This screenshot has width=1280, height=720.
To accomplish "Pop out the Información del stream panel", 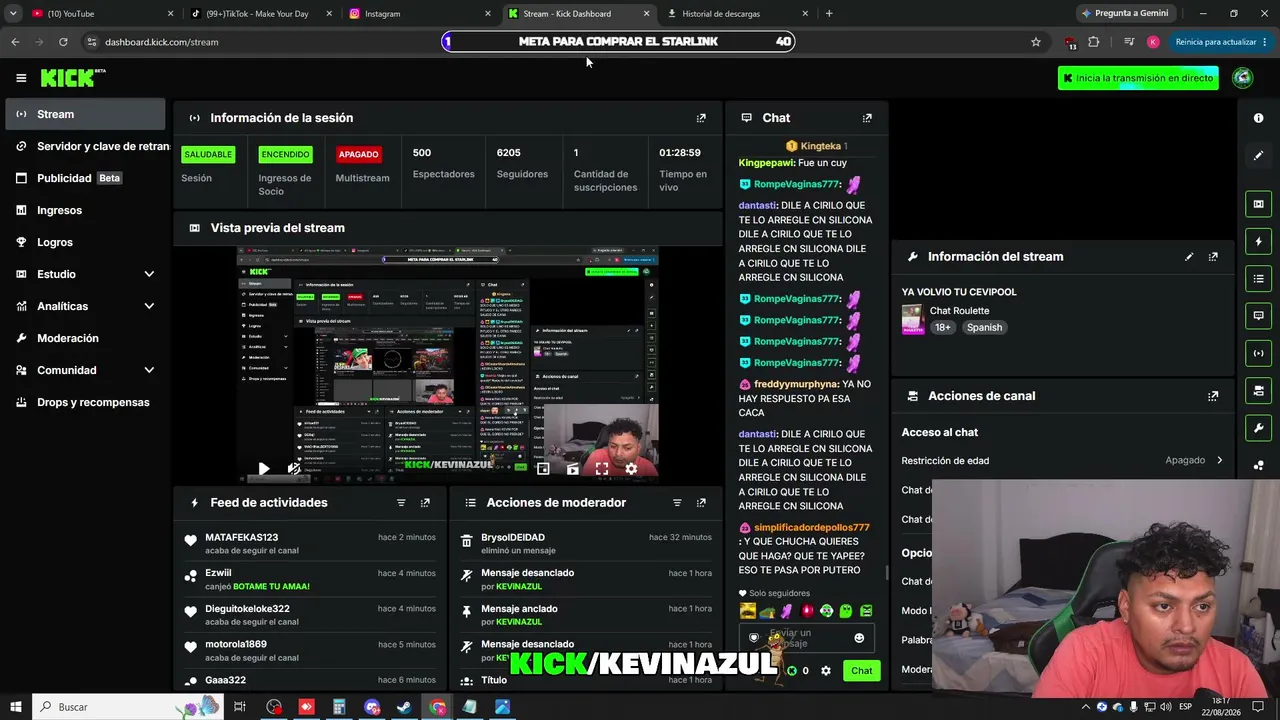I will [1213, 257].
